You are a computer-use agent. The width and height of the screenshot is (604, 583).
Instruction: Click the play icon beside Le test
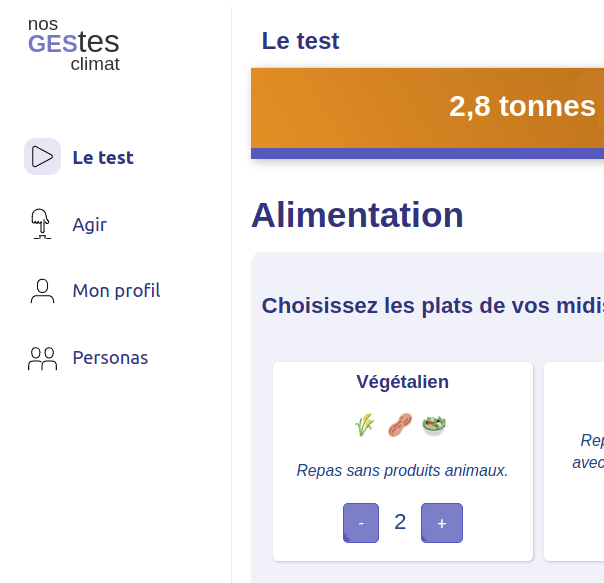(42, 157)
